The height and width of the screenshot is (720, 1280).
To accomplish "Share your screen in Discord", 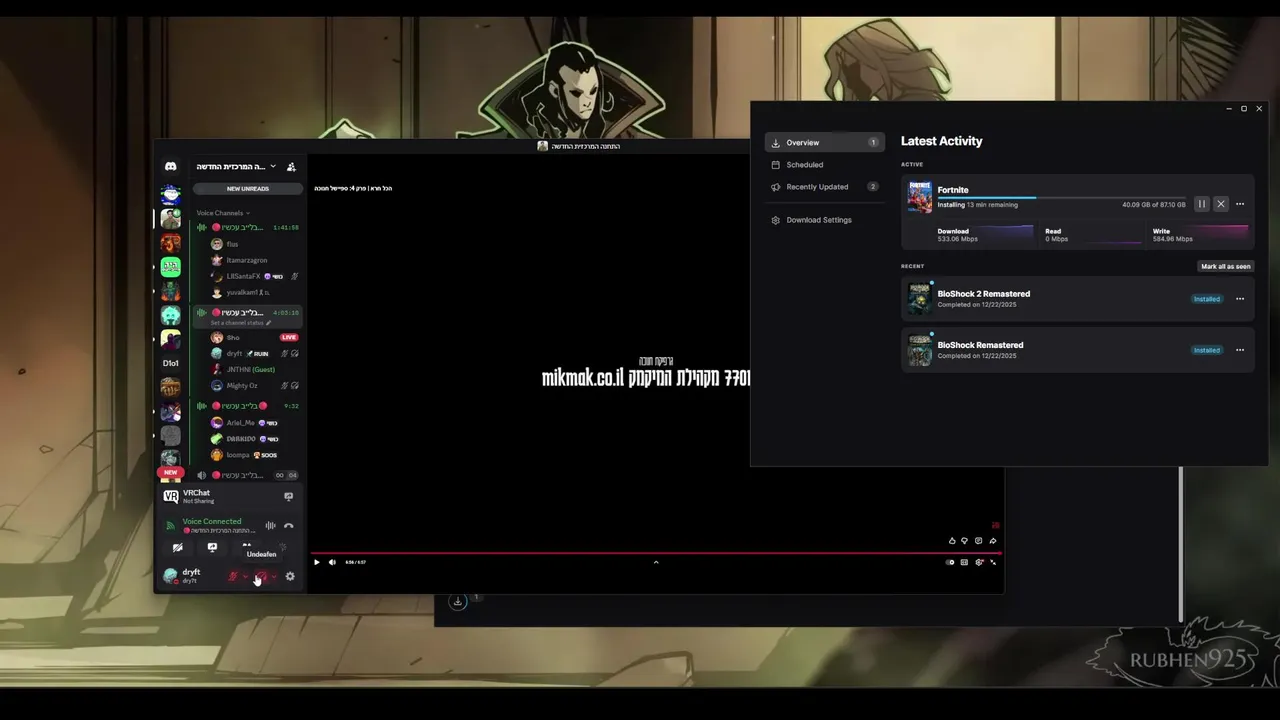I will pyautogui.click(x=212, y=548).
